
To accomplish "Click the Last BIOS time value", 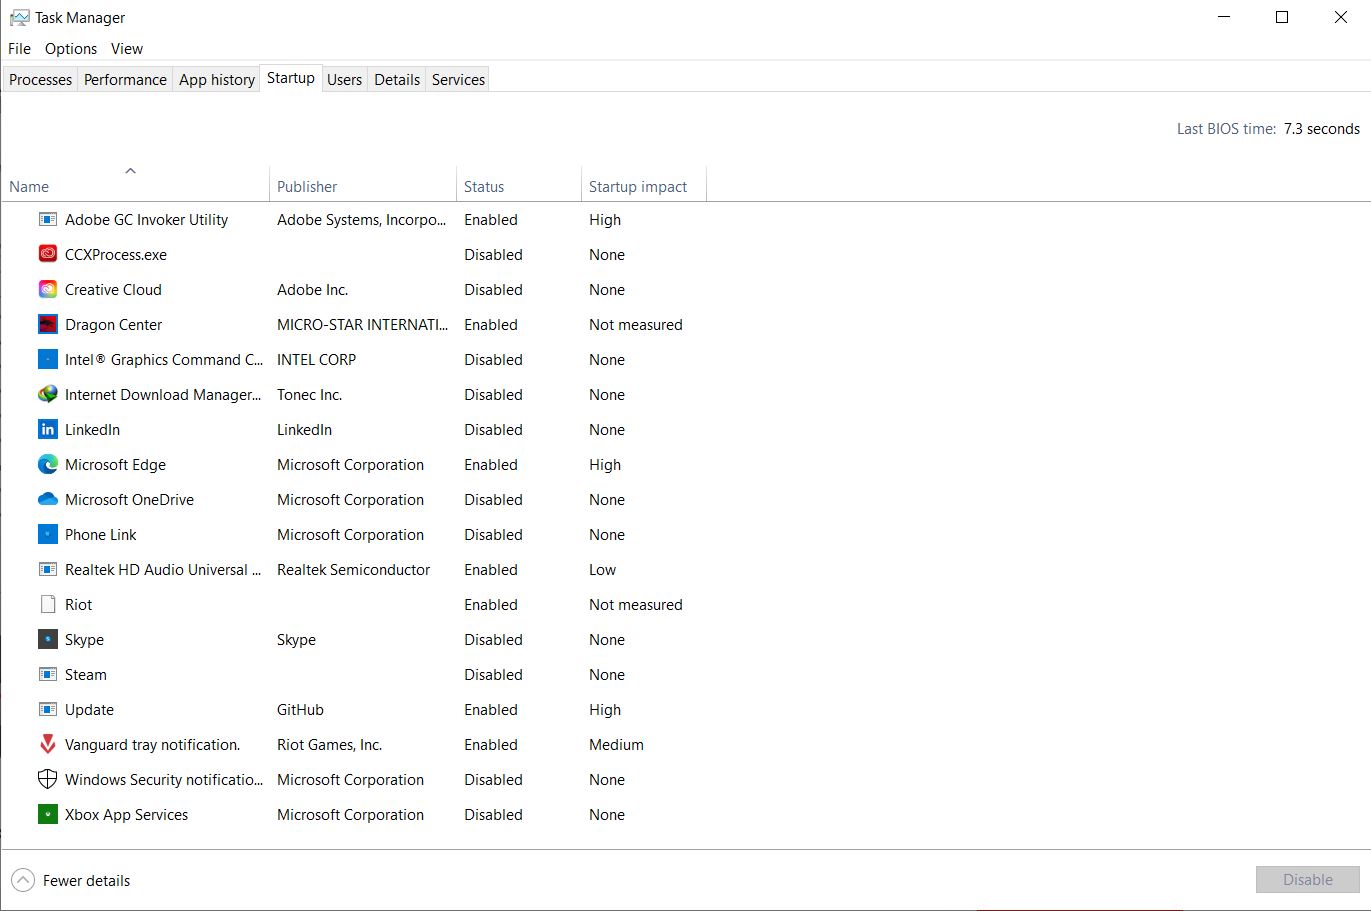I will coord(1322,128).
